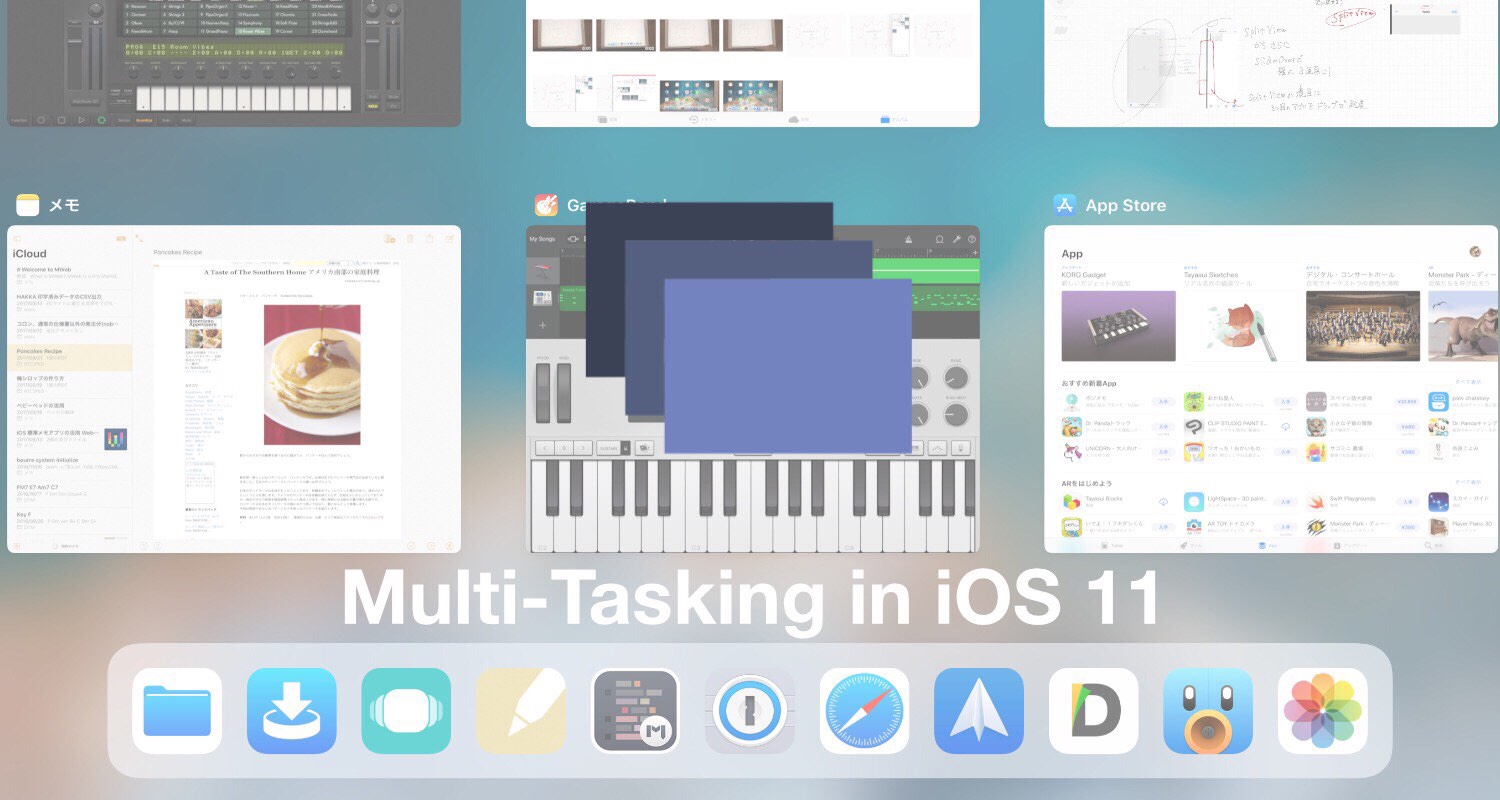Click the pancake photo in the note
This screenshot has width=1500, height=800.
[312, 374]
